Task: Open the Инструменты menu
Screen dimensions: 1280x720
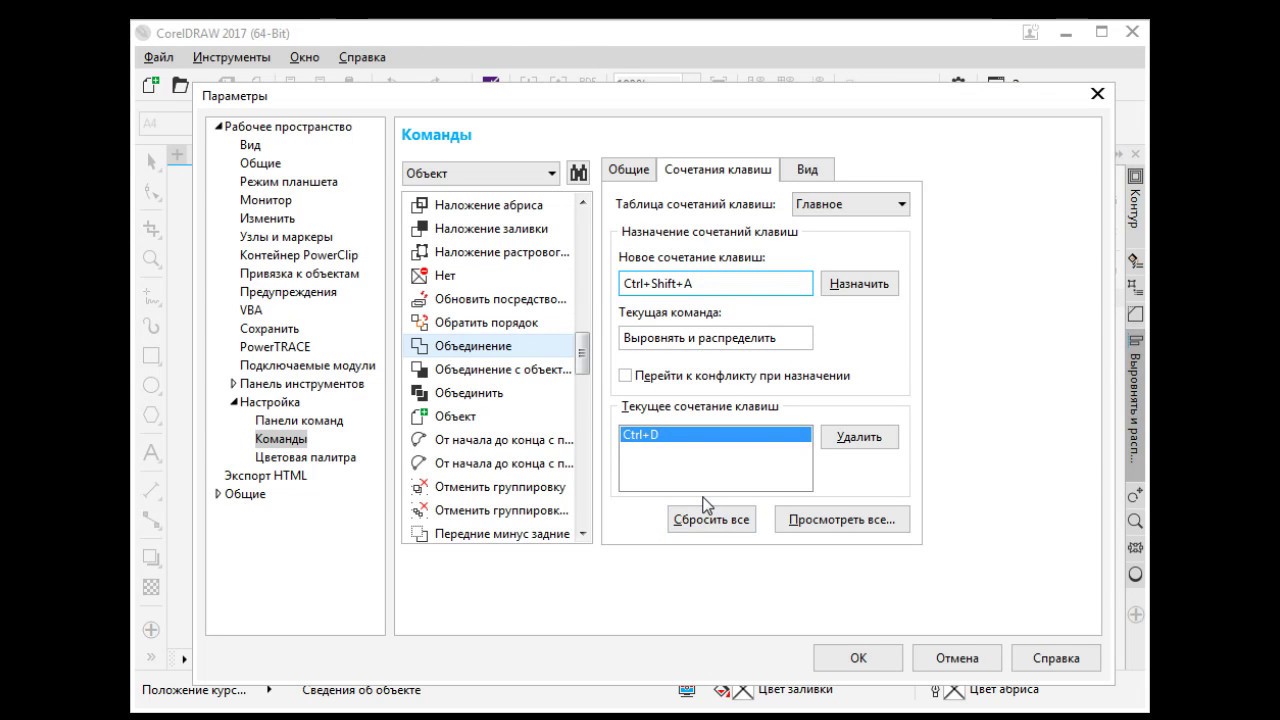Action: [232, 57]
